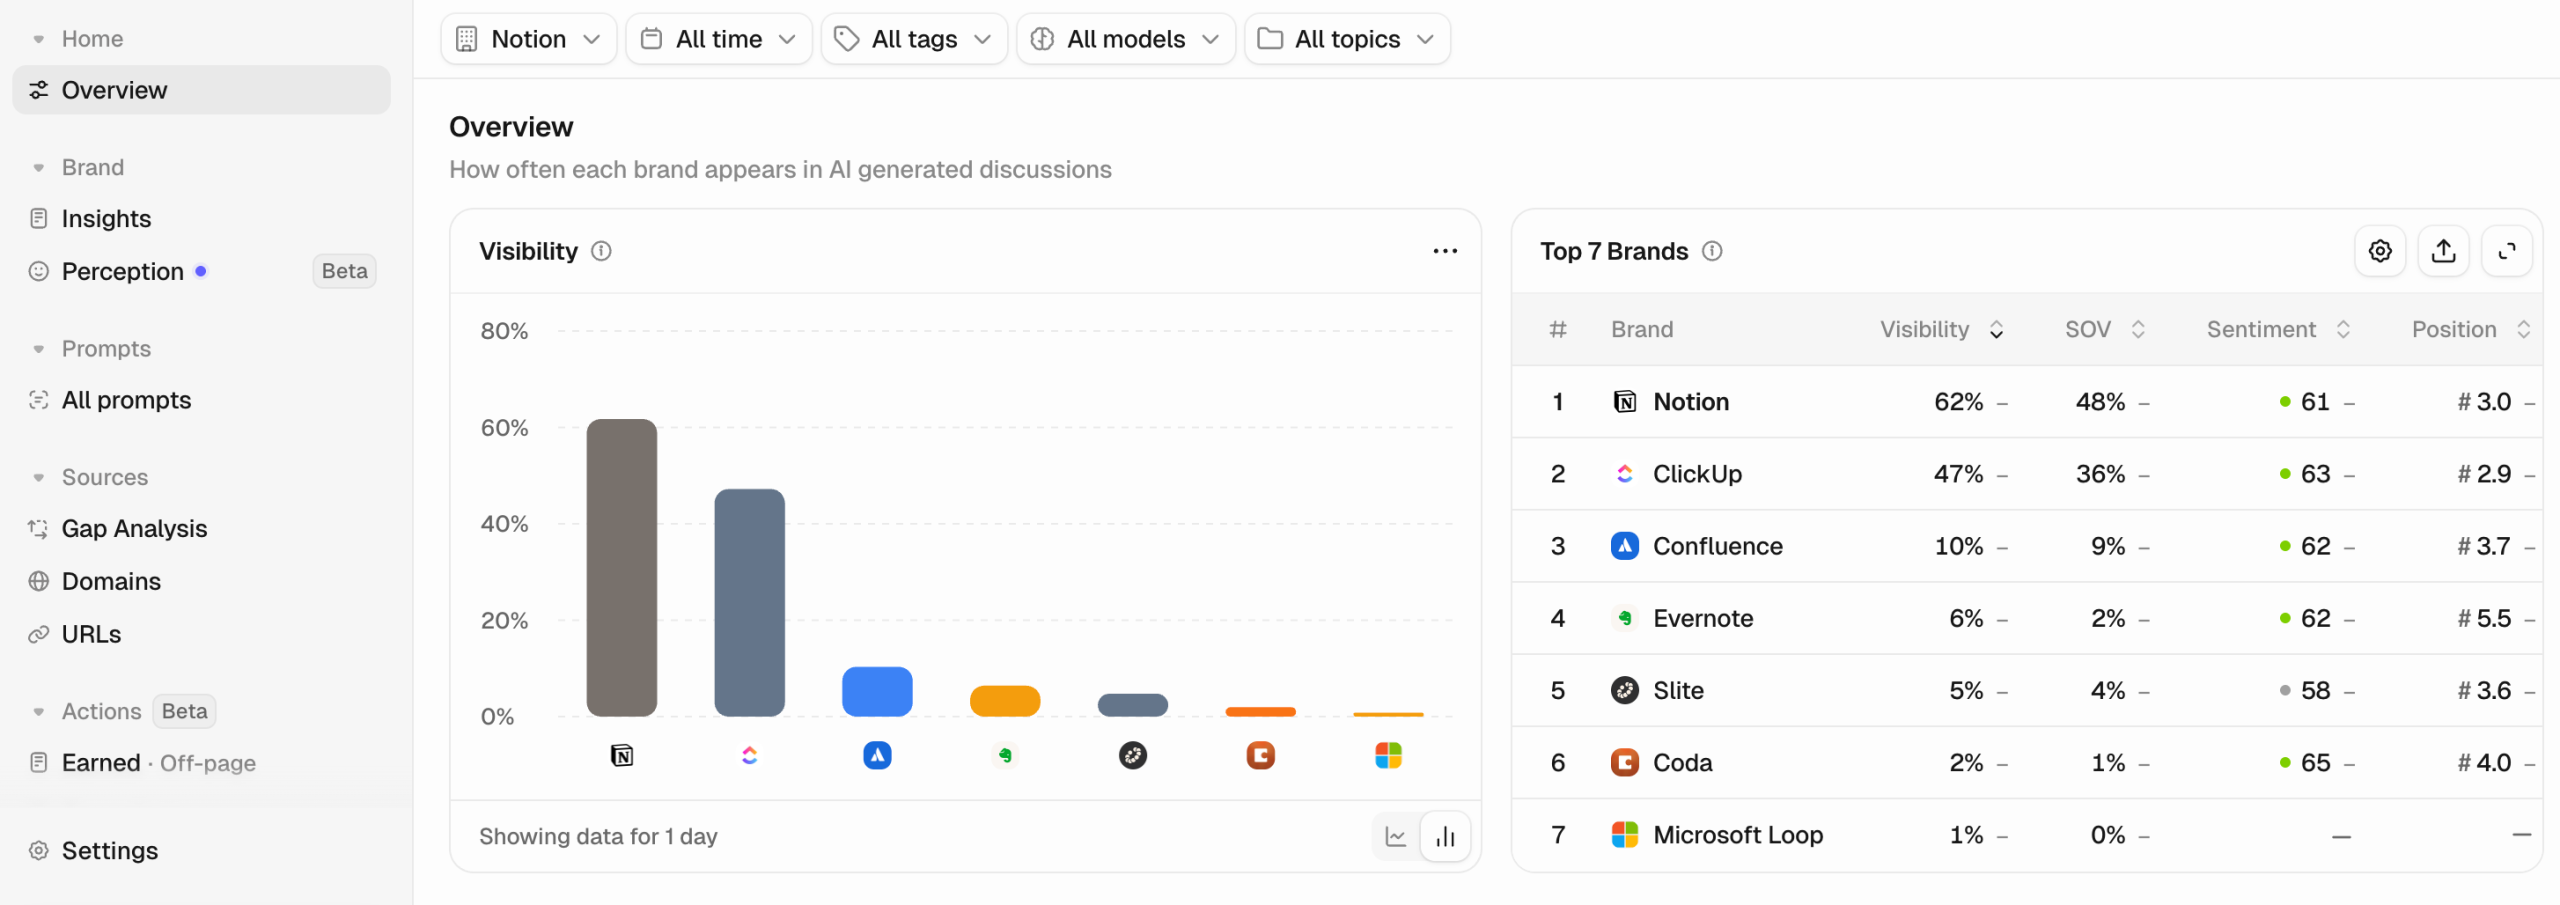
Task: Select the Confluence brand name in table
Action: point(1718,546)
